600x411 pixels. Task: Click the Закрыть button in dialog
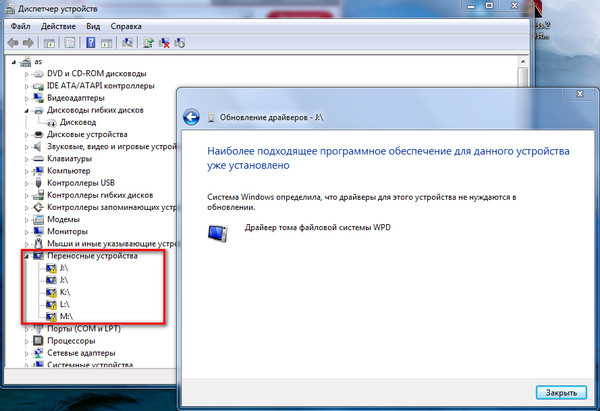point(561,393)
